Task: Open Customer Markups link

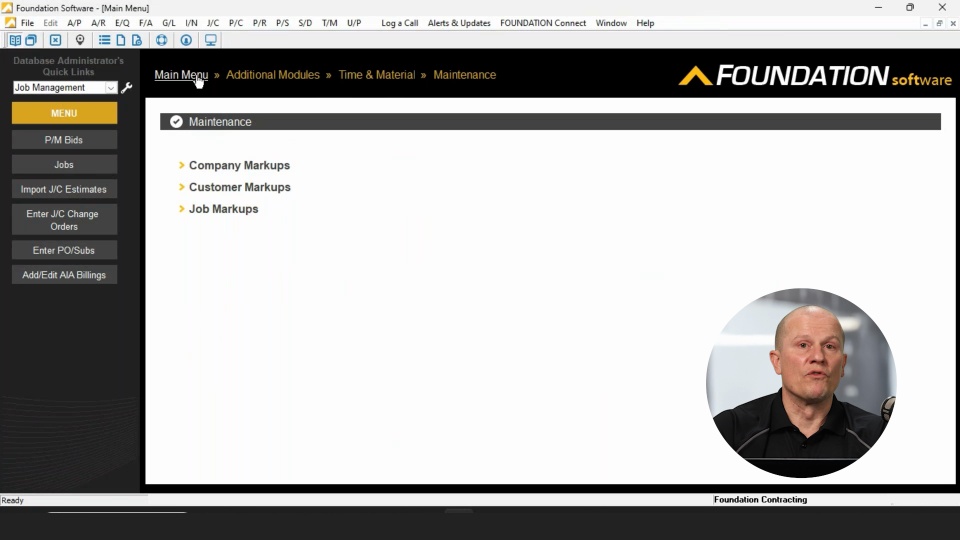Action: pos(239,187)
